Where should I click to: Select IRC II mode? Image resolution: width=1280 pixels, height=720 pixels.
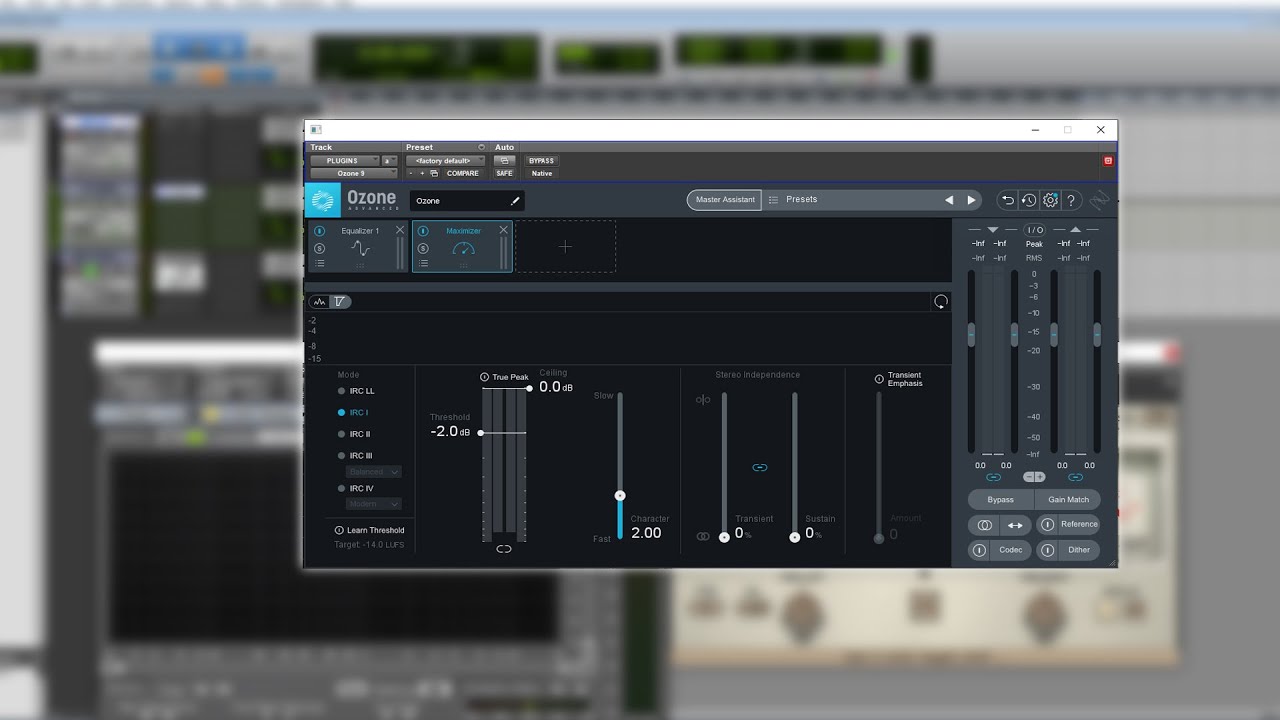354,434
